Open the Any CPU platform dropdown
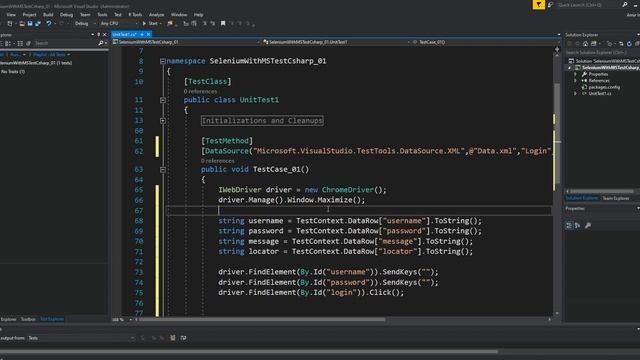Screen dimensions: 640x360 pyautogui.click(x=118, y=24)
